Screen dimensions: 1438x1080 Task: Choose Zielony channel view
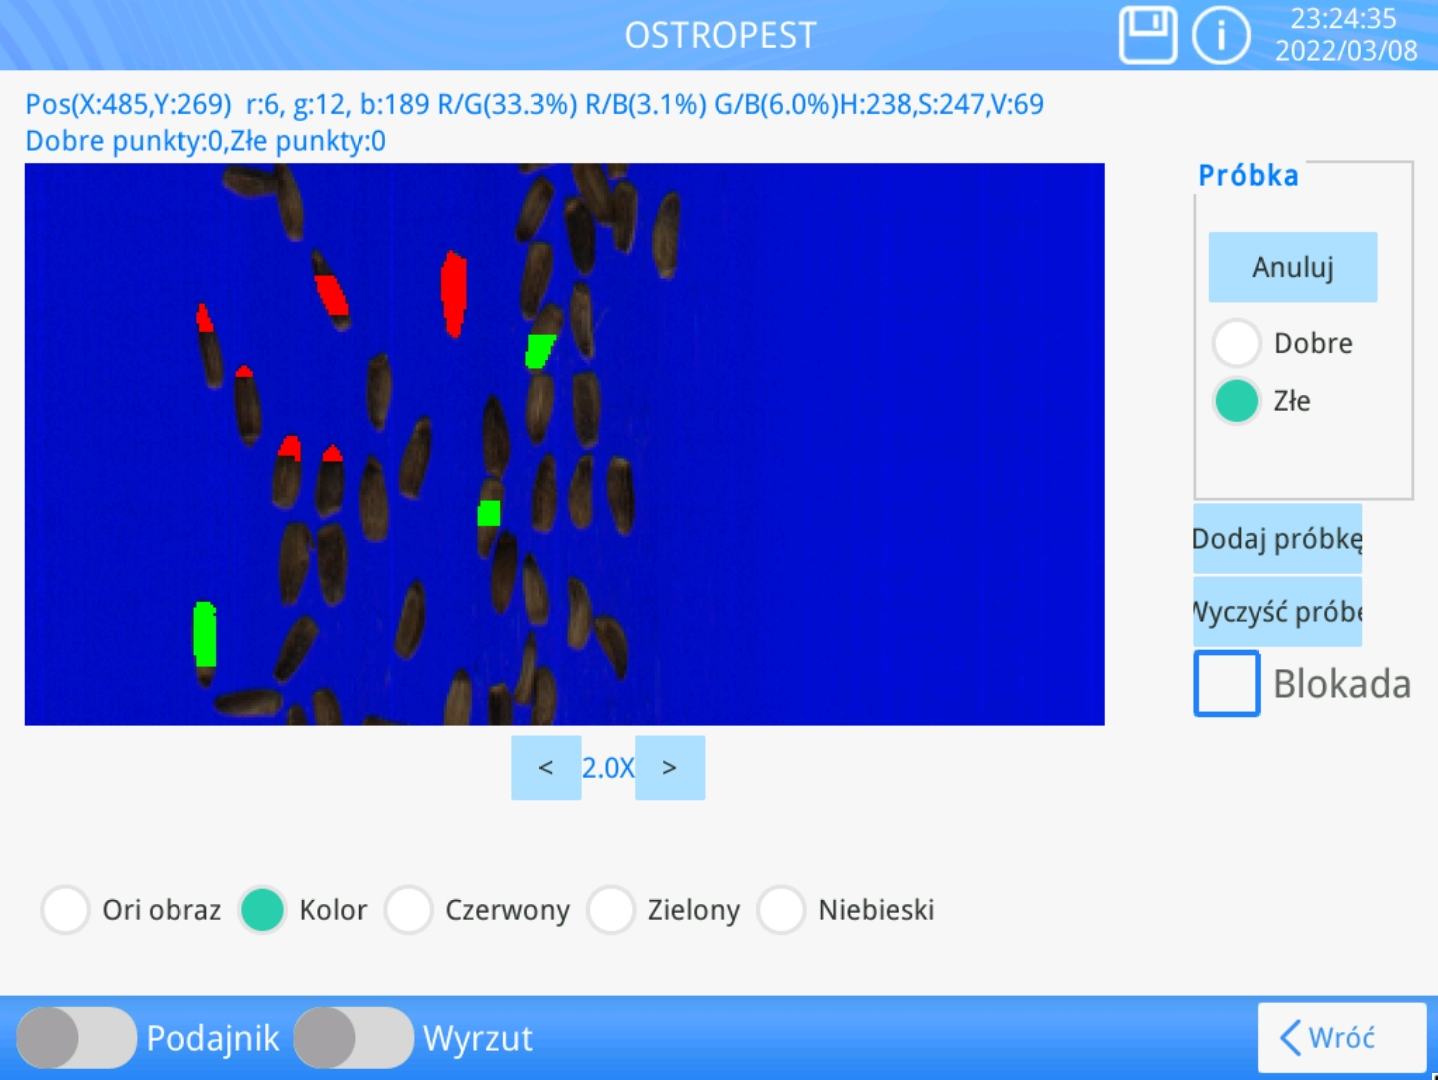611,910
